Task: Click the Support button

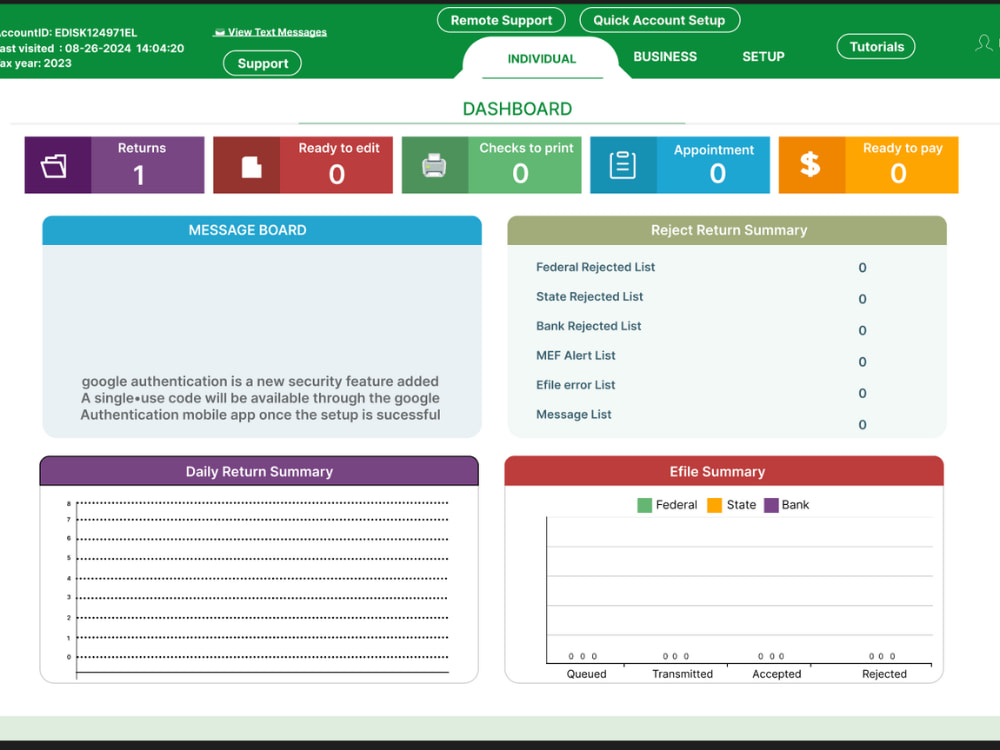Action: (x=263, y=63)
